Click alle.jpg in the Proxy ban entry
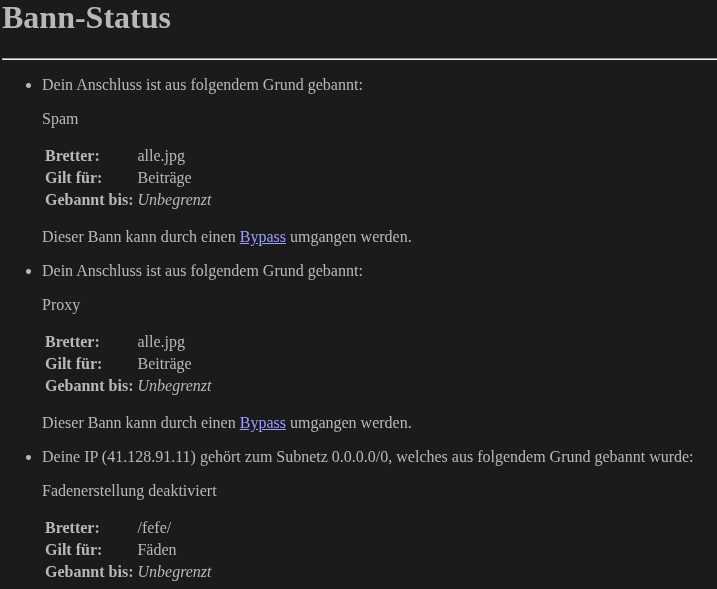Screen dimensions: 717x589 click(x=161, y=342)
